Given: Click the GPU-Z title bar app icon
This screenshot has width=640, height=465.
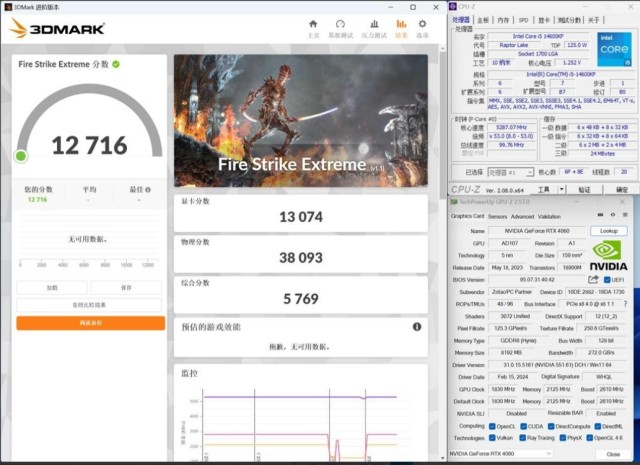Looking at the screenshot, I should pos(454,202).
